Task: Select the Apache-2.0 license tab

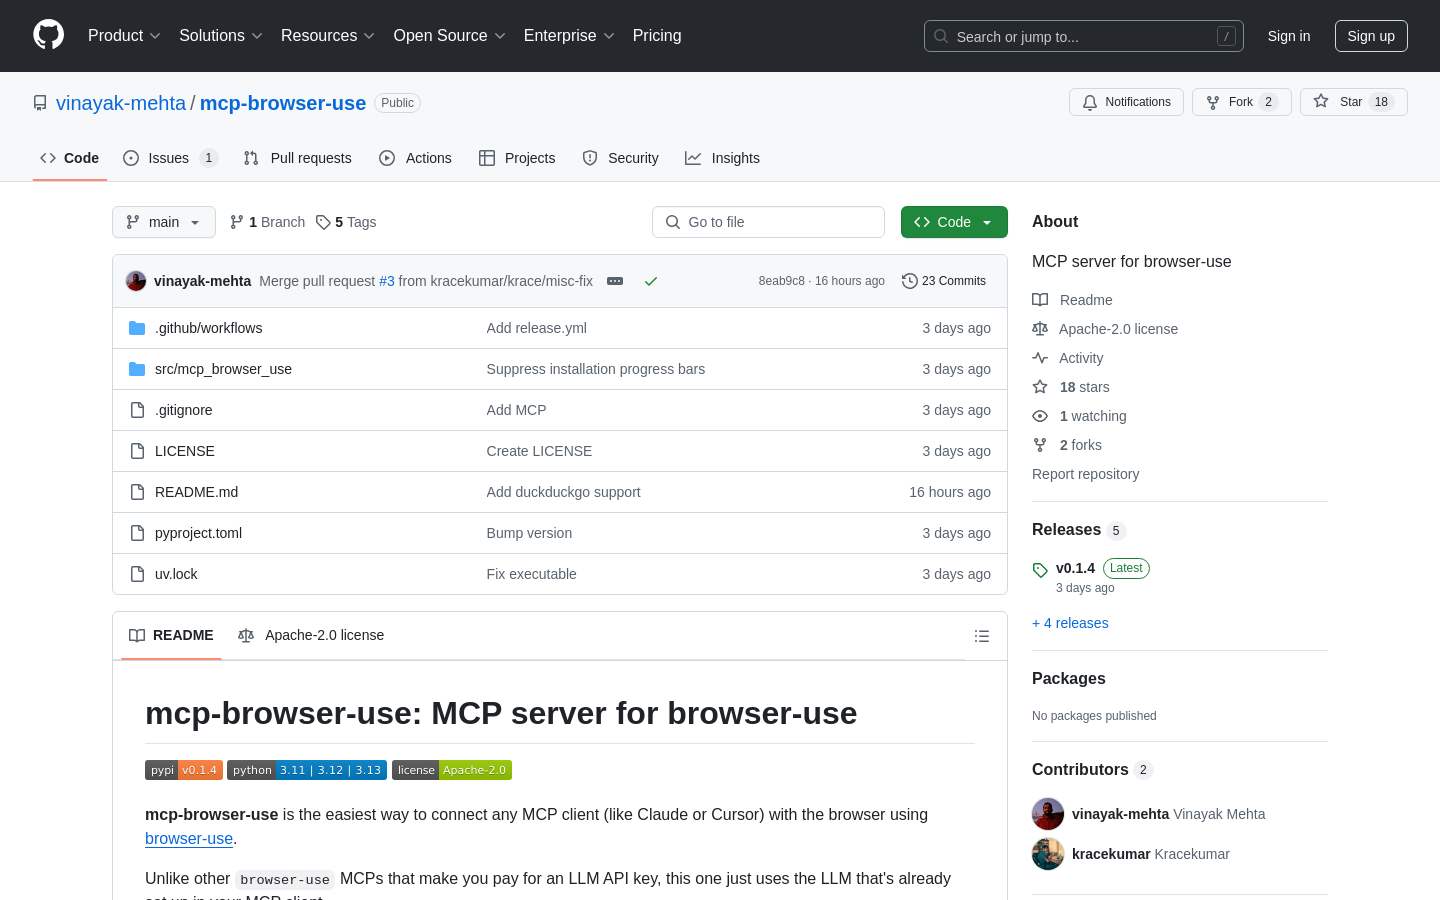Action: 311,635
